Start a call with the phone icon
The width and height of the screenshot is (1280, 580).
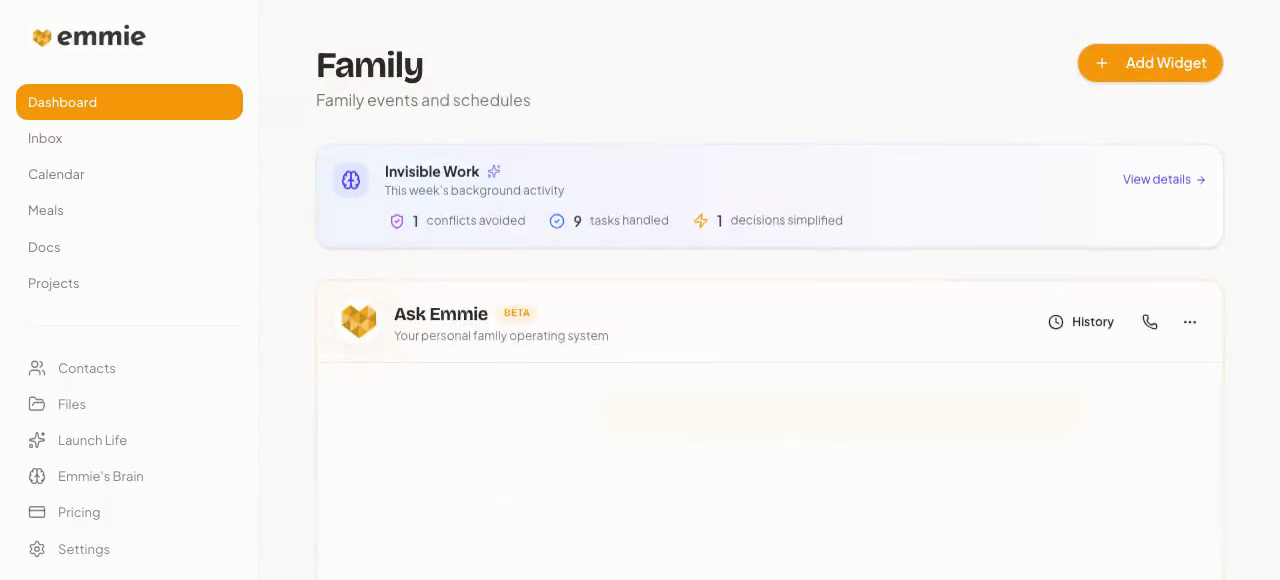click(x=1150, y=322)
